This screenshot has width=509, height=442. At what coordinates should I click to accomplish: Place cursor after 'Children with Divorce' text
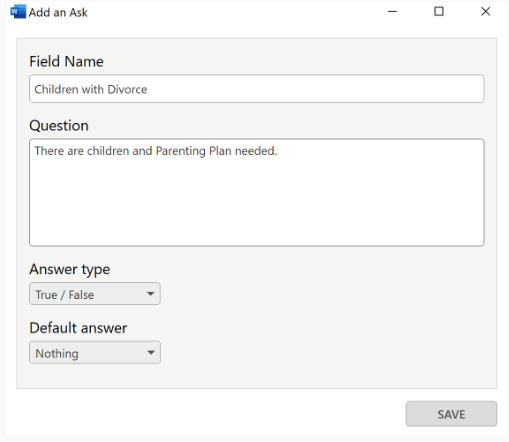[148, 89]
